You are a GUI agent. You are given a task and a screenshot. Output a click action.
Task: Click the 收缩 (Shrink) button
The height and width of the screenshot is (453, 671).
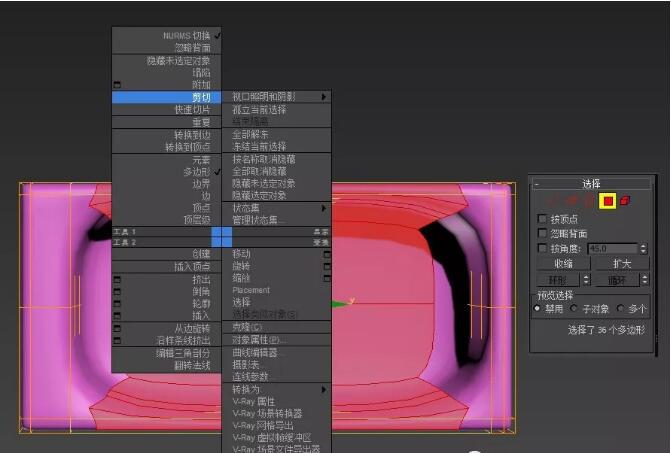point(564,264)
